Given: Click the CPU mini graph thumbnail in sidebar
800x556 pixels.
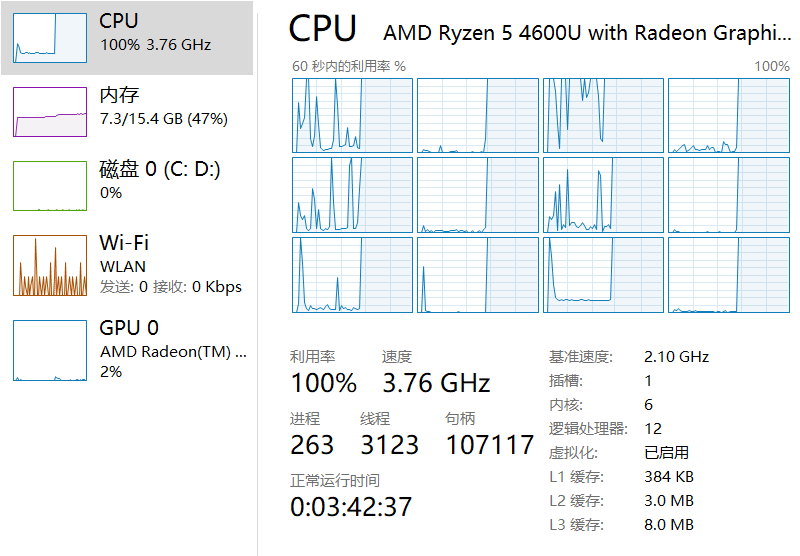Looking at the screenshot, I should (50, 35).
